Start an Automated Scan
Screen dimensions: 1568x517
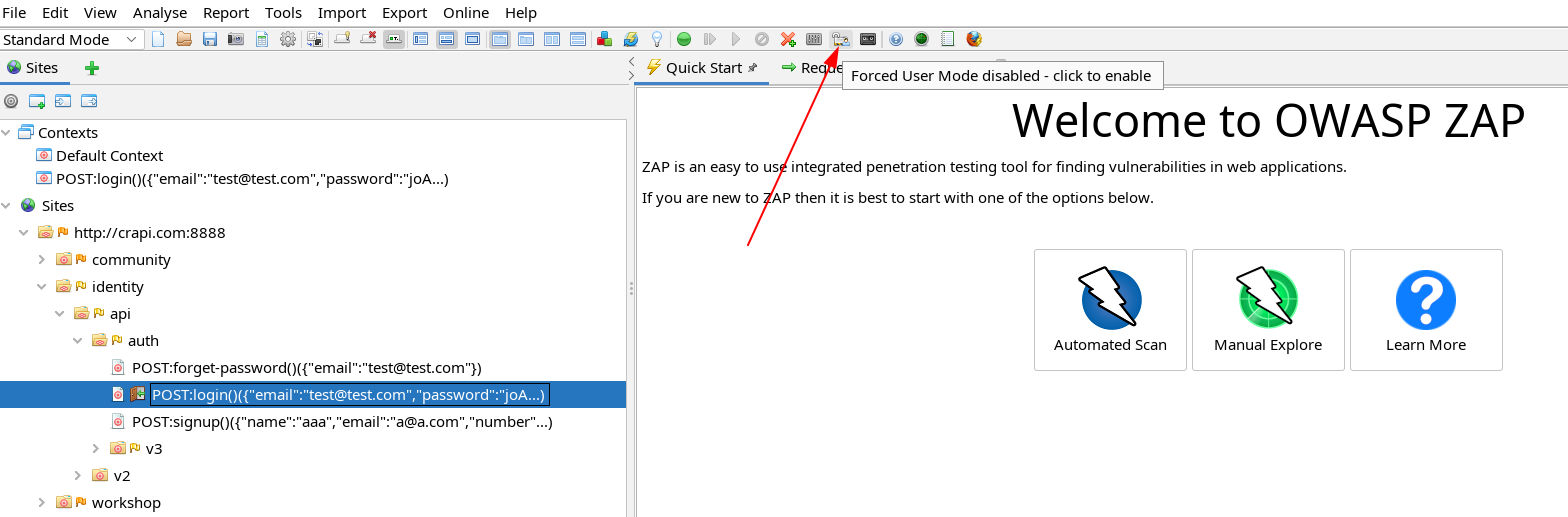click(1110, 310)
